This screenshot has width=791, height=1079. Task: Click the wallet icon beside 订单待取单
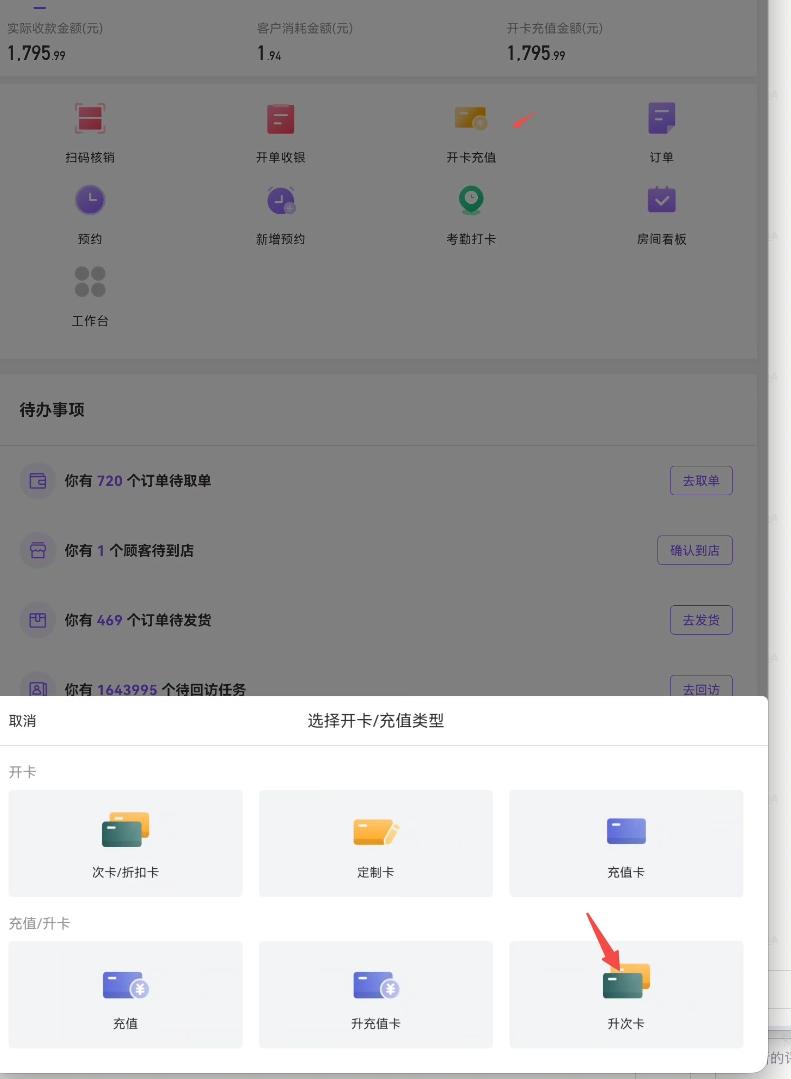38,480
